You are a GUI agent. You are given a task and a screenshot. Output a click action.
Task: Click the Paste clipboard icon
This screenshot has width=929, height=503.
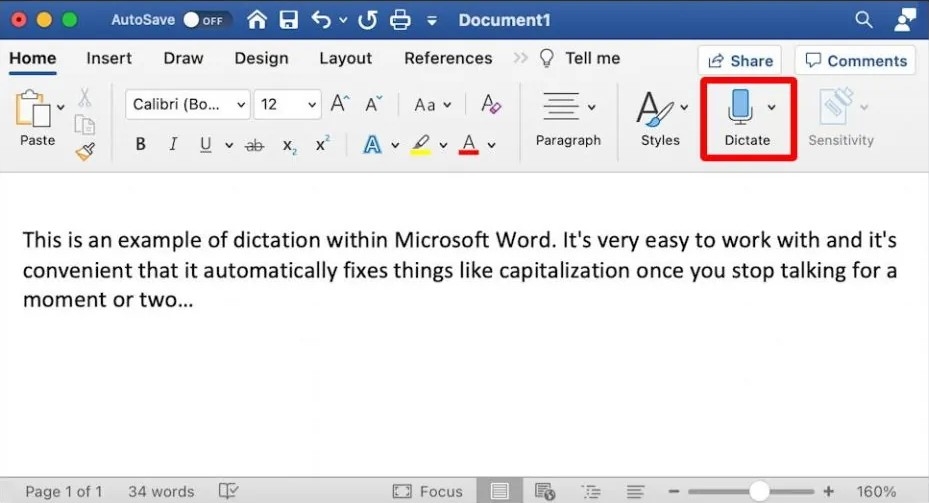click(33, 108)
